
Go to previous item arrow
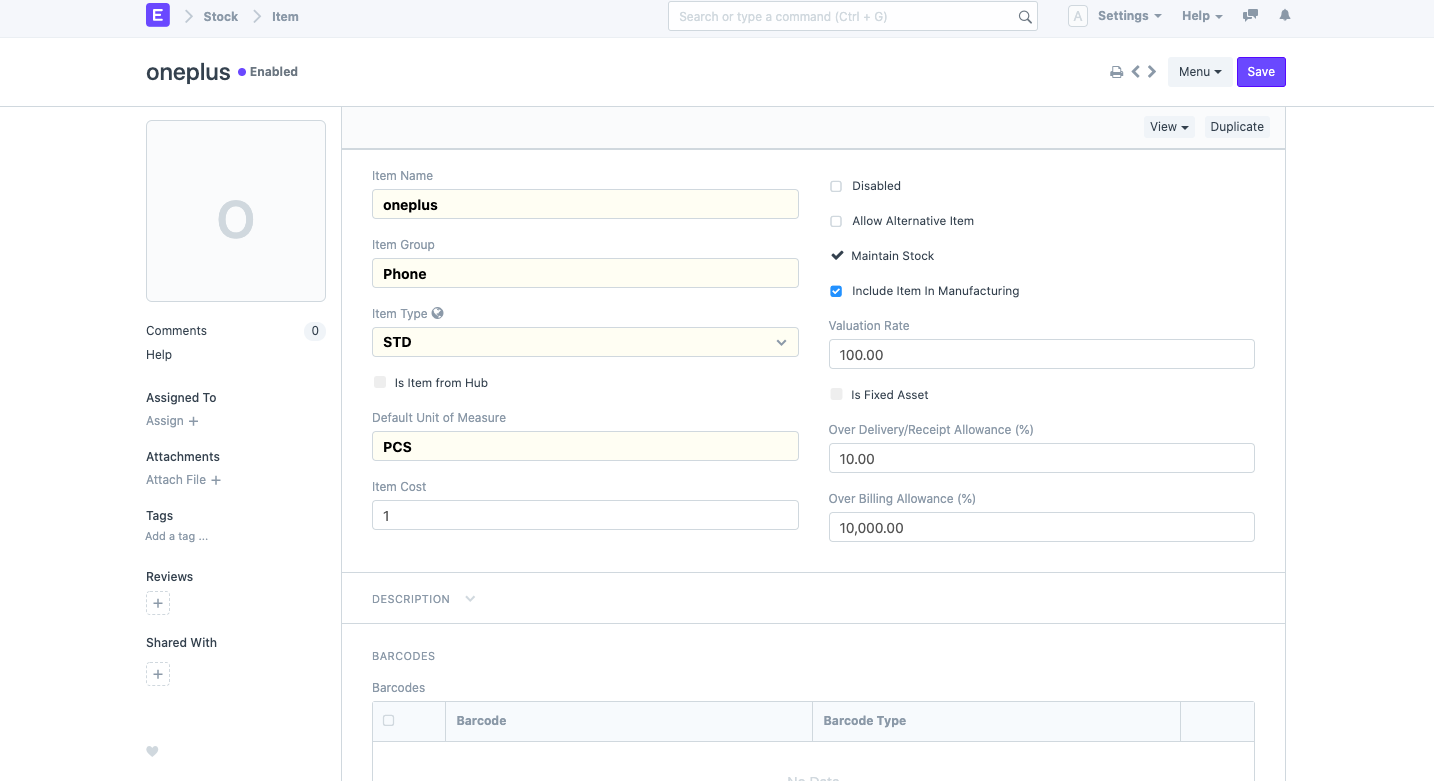pos(1136,72)
